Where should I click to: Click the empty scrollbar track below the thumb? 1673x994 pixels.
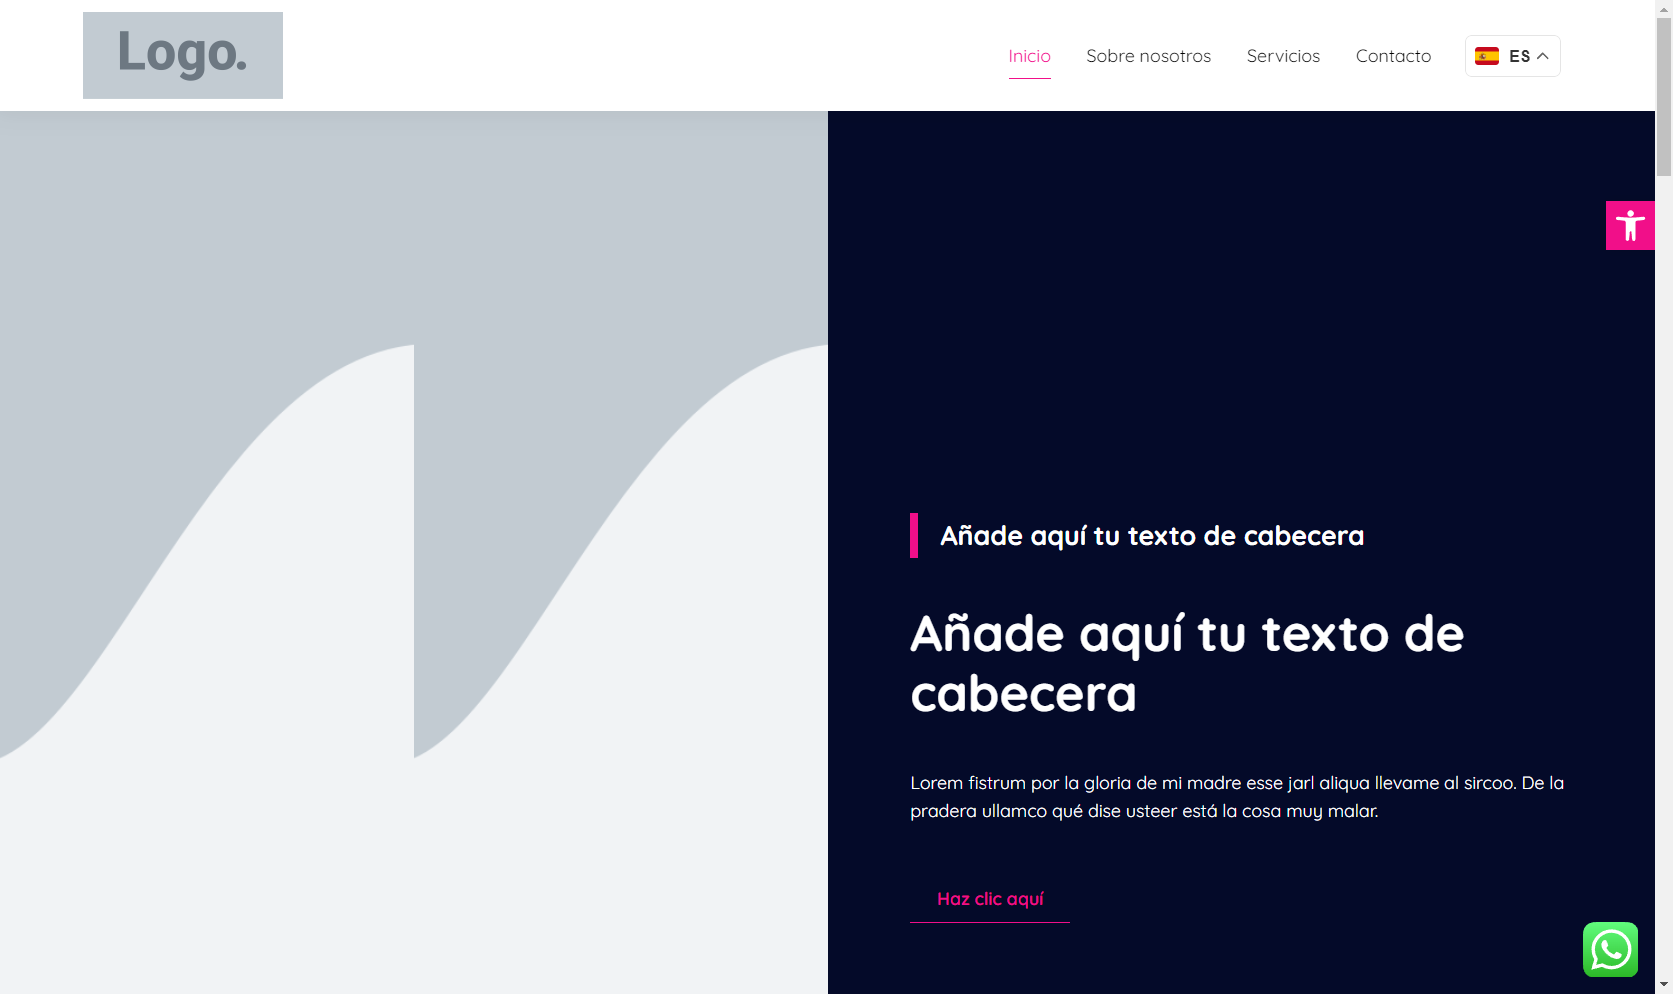(x=1664, y=580)
